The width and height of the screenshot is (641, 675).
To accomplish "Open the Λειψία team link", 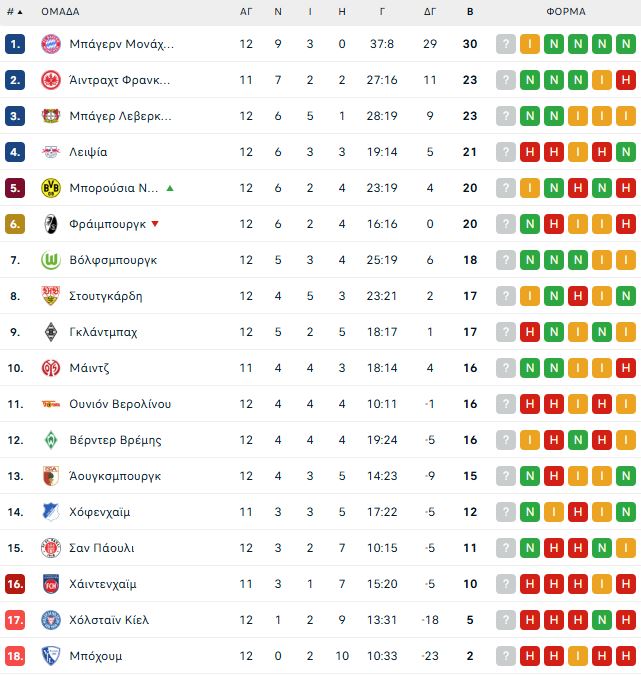I will [88, 152].
